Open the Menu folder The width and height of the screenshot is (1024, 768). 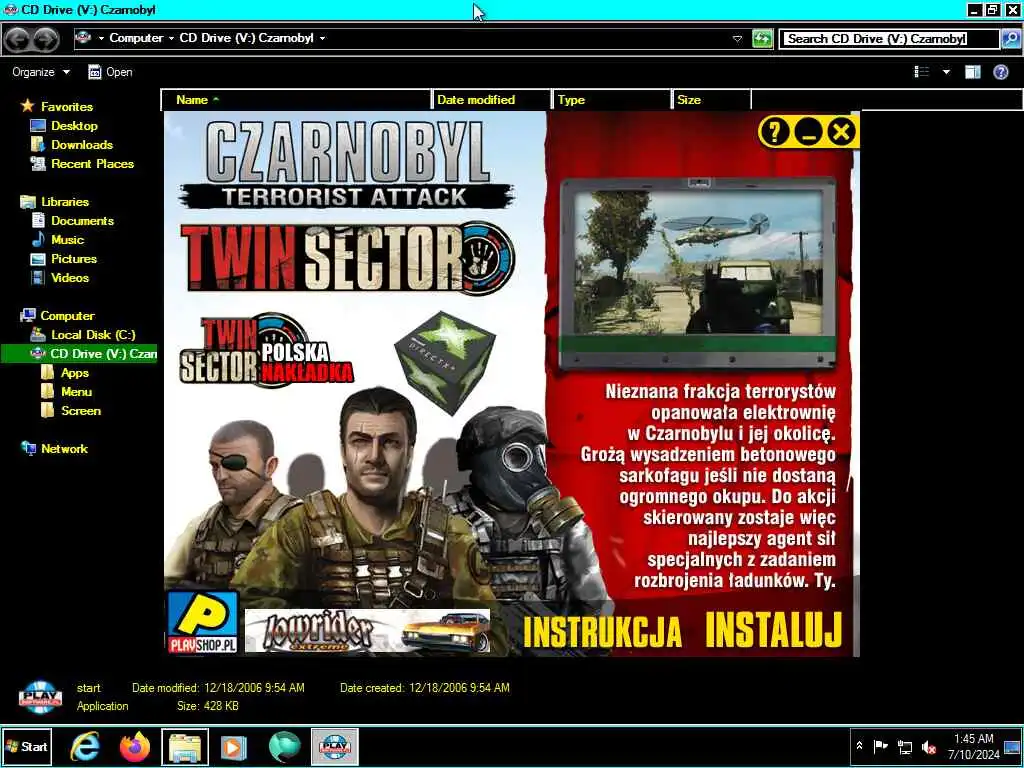[x=76, y=391]
